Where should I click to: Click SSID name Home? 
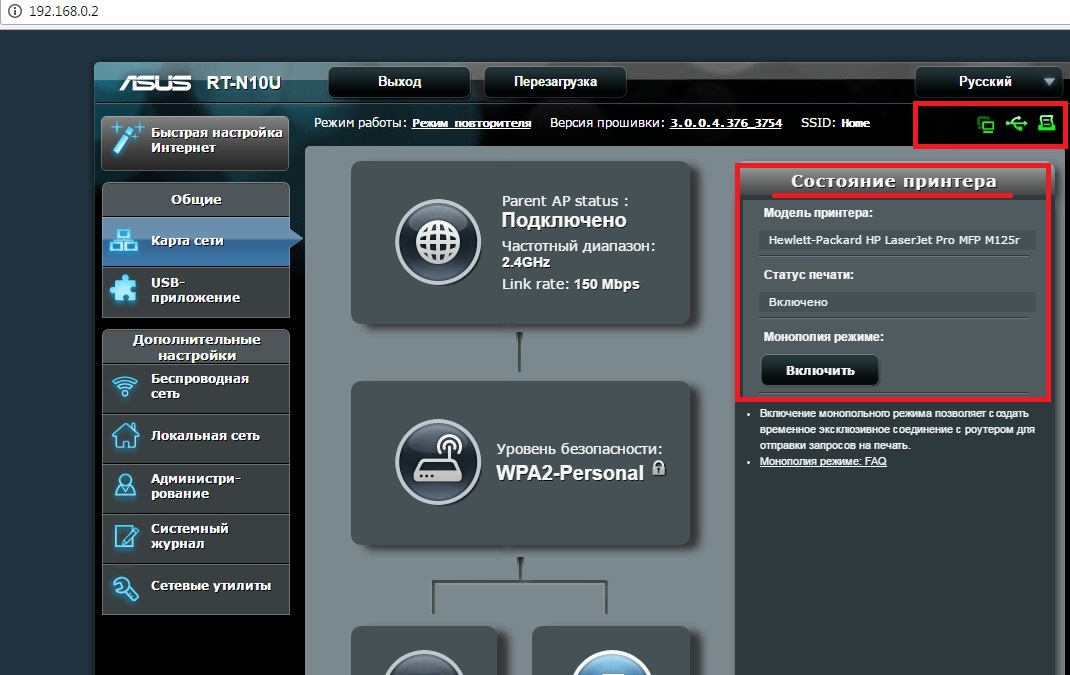(x=855, y=124)
